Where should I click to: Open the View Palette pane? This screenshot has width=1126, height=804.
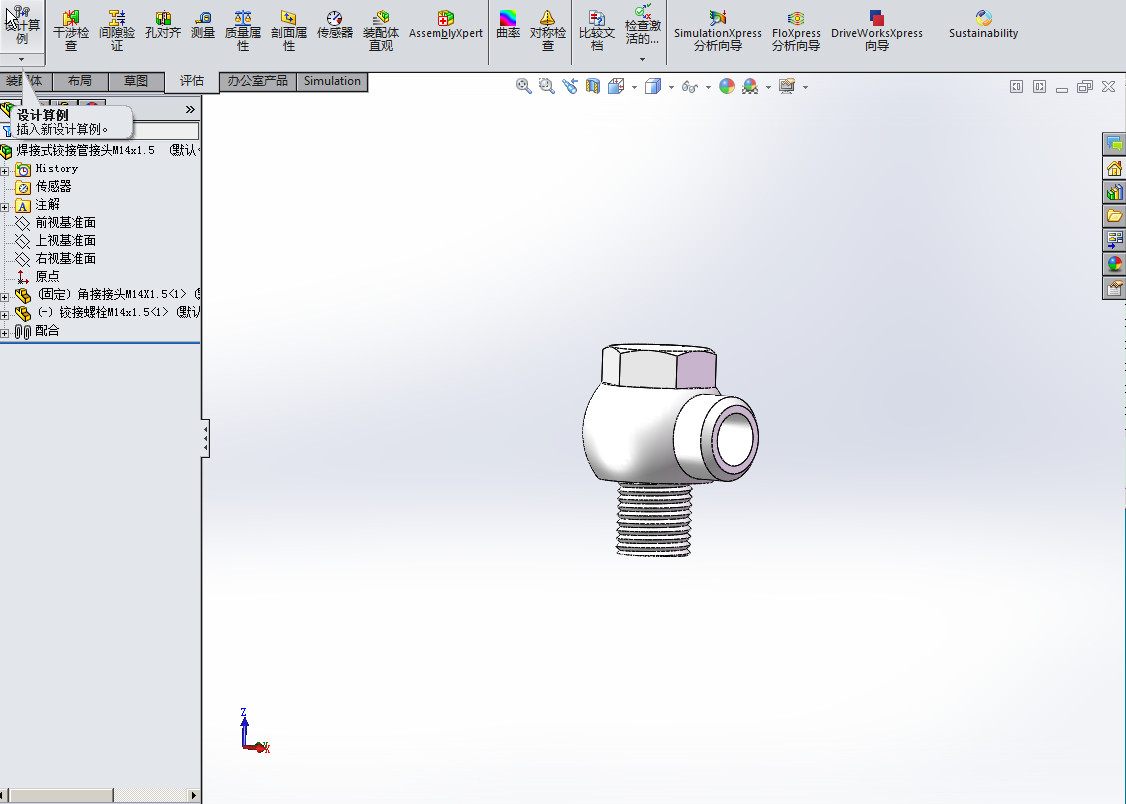(x=1114, y=240)
